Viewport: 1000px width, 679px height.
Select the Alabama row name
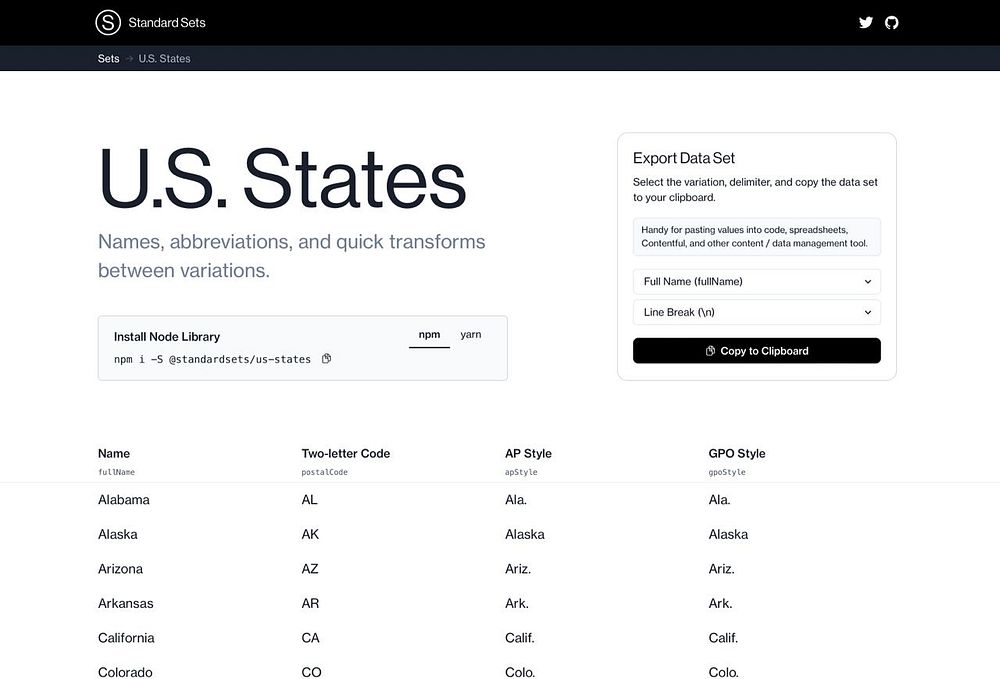(124, 500)
